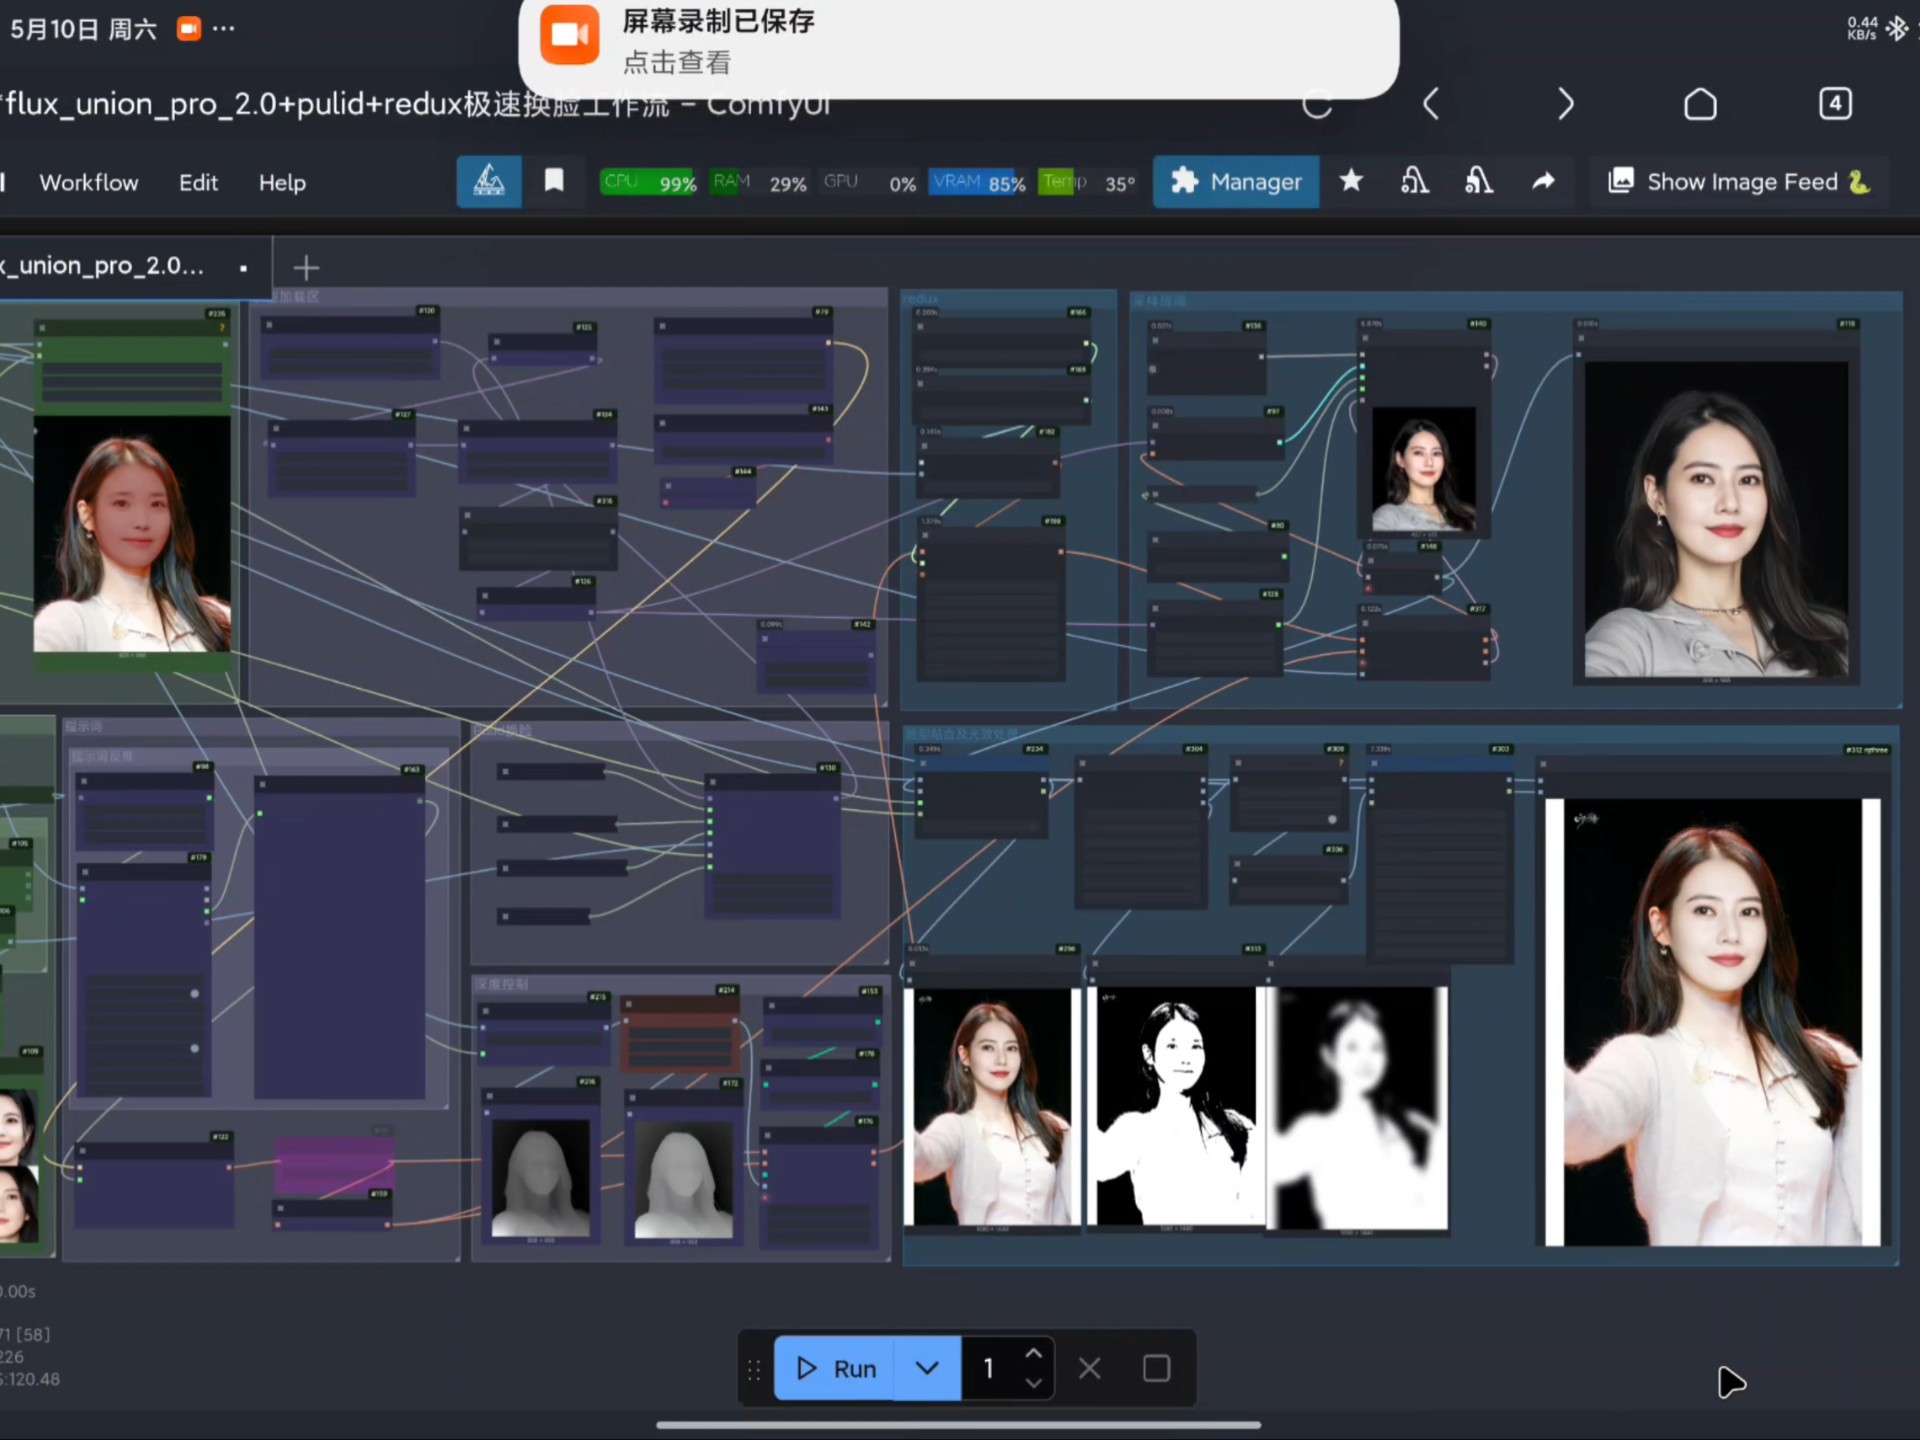Image resolution: width=1920 pixels, height=1440 pixels.
Task: Open the Help menu
Action: [282, 182]
